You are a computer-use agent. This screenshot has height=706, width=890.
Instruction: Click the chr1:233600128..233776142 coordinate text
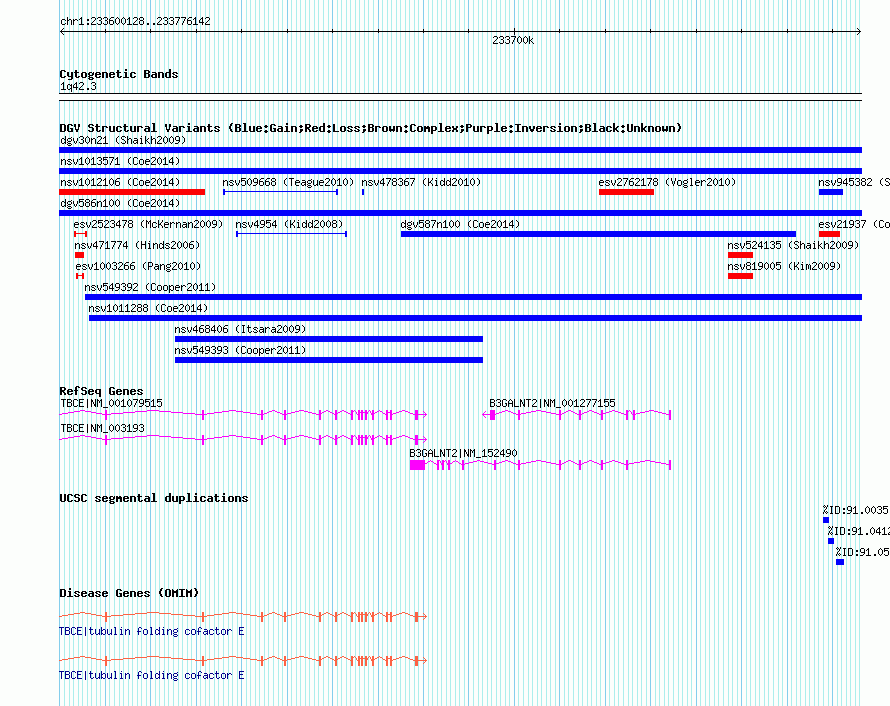(135, 22)
